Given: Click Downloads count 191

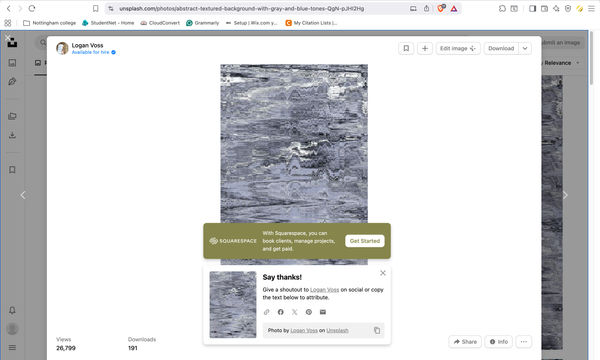Looking at the screenshot, I should coord(133,348).
